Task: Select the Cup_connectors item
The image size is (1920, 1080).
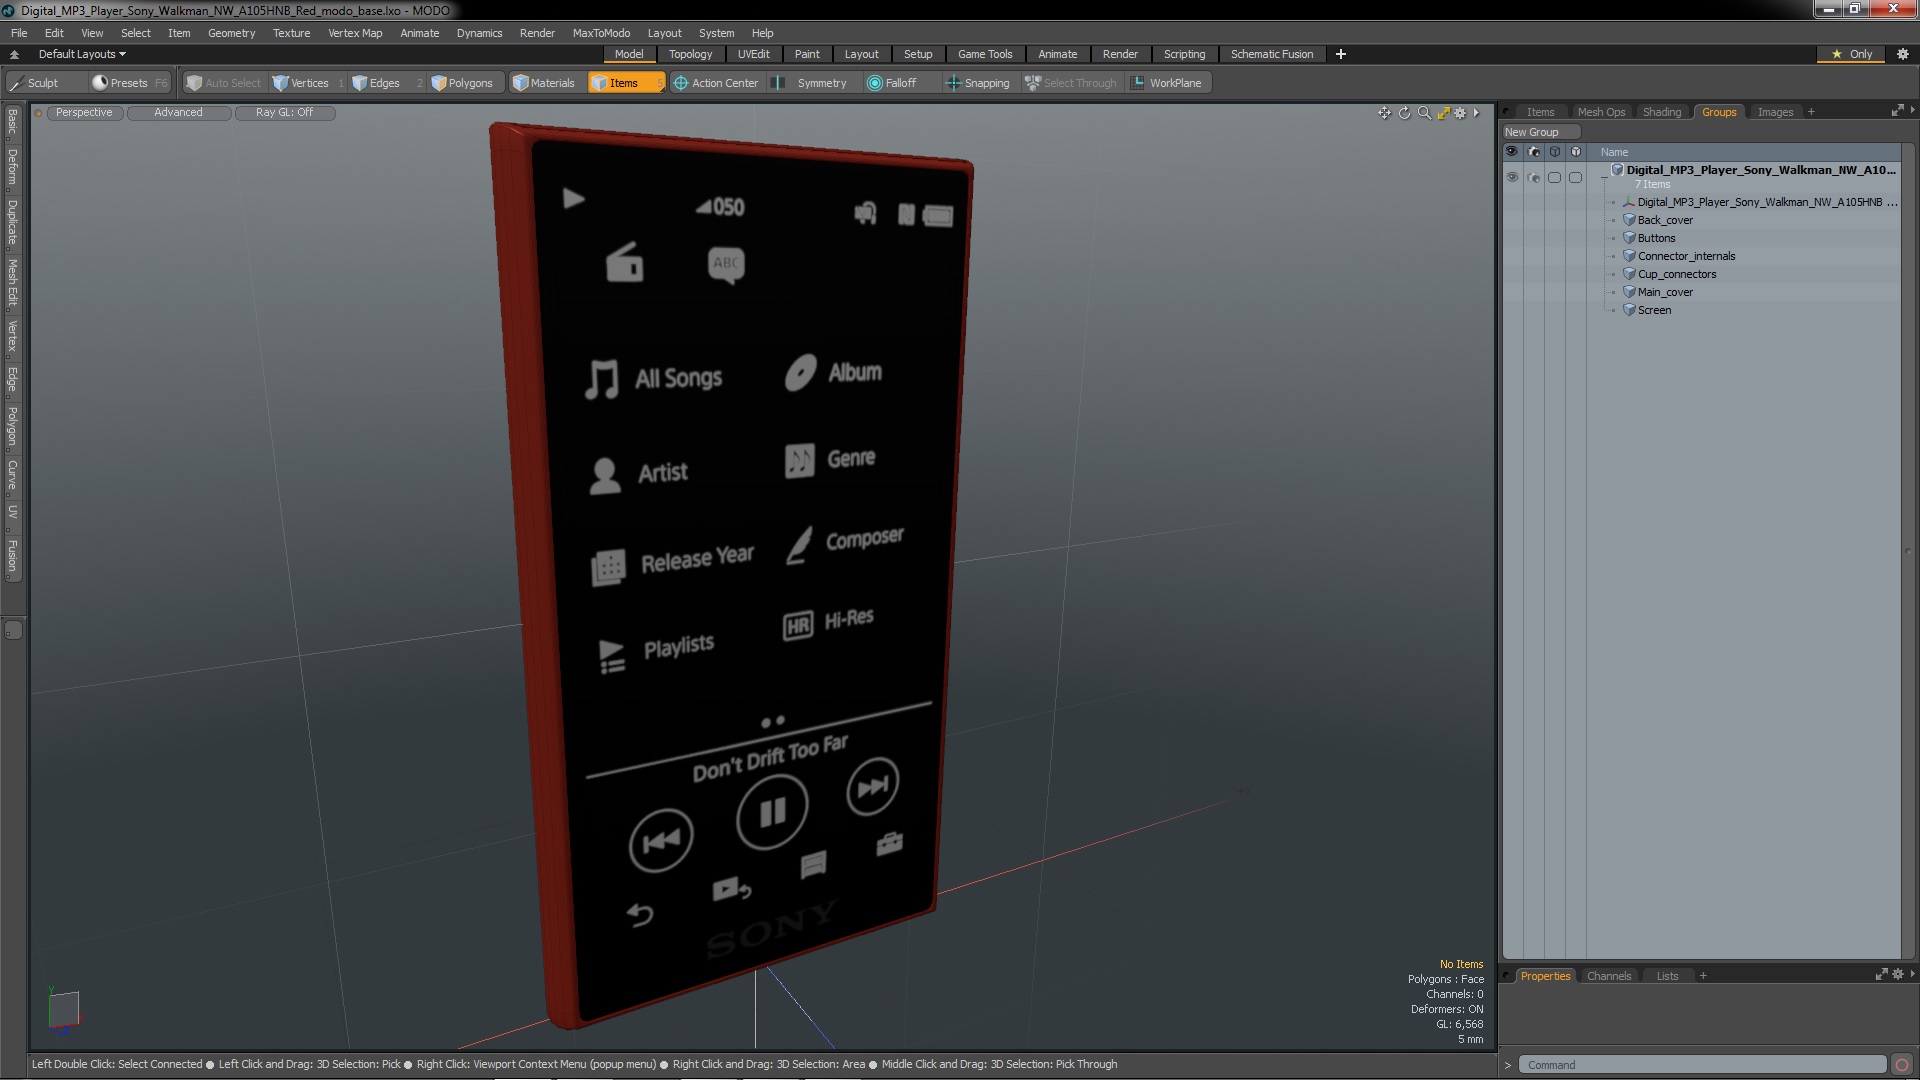Action: coord(1677,274)
